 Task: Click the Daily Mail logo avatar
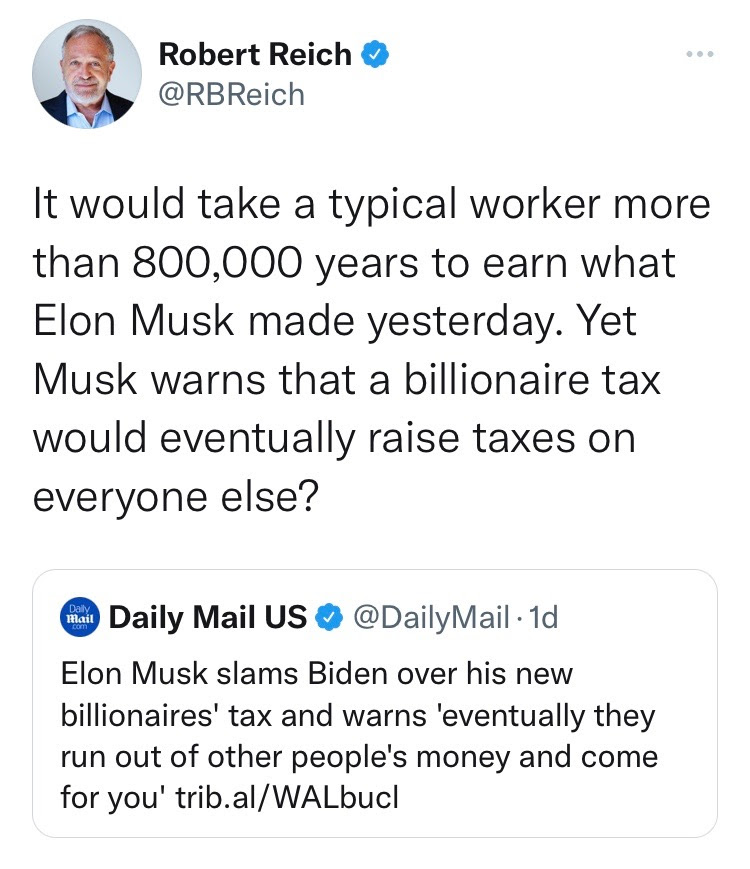click(78, 616)
